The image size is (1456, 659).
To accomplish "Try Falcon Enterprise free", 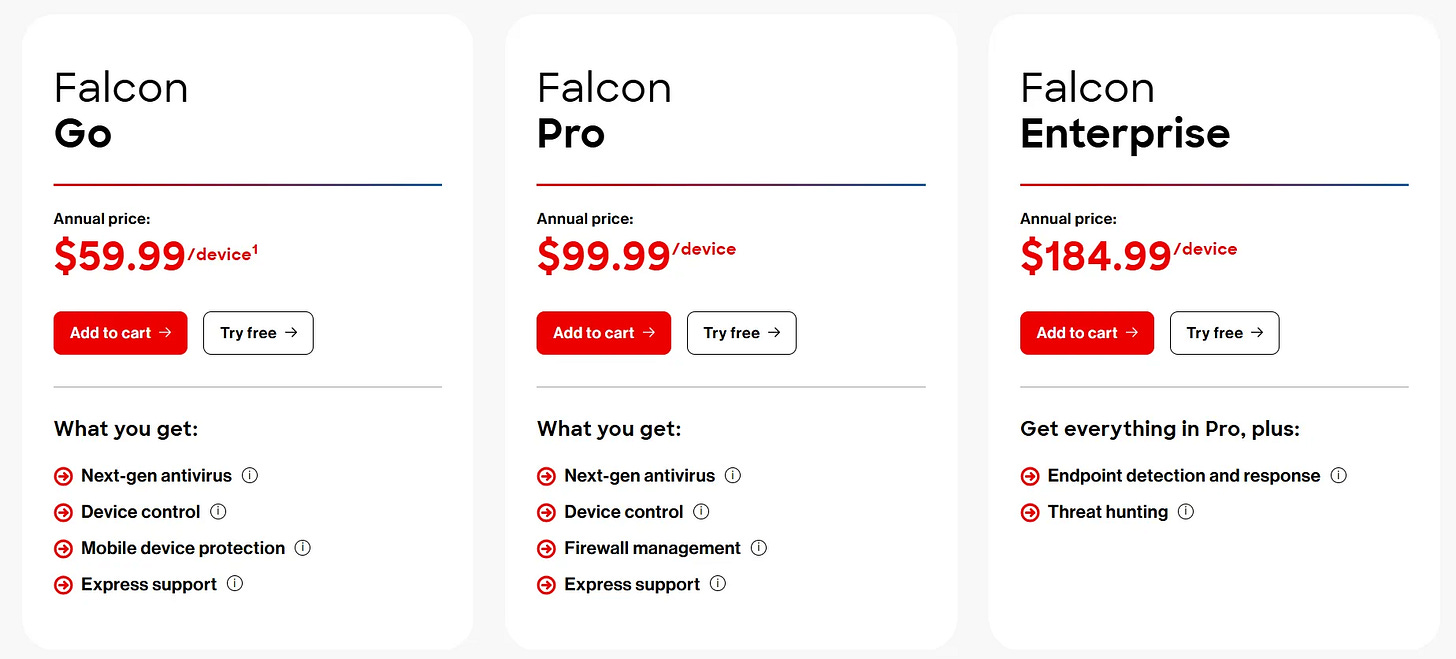I will point(1225,333).
